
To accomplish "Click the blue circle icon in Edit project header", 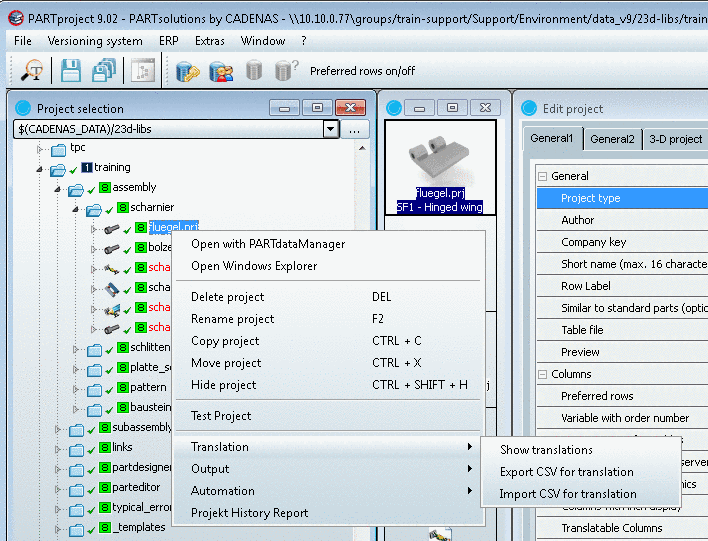I will coord(529,108).
